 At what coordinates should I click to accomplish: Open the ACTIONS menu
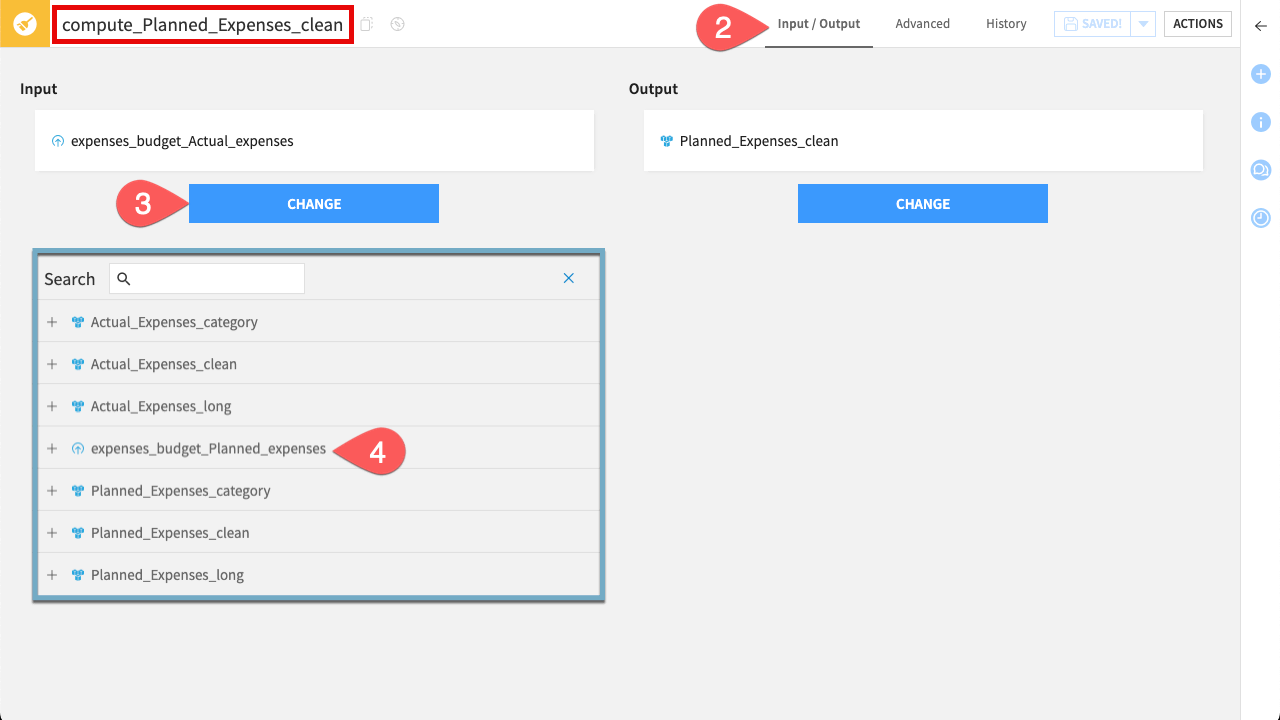click(x=1197, y=23)
